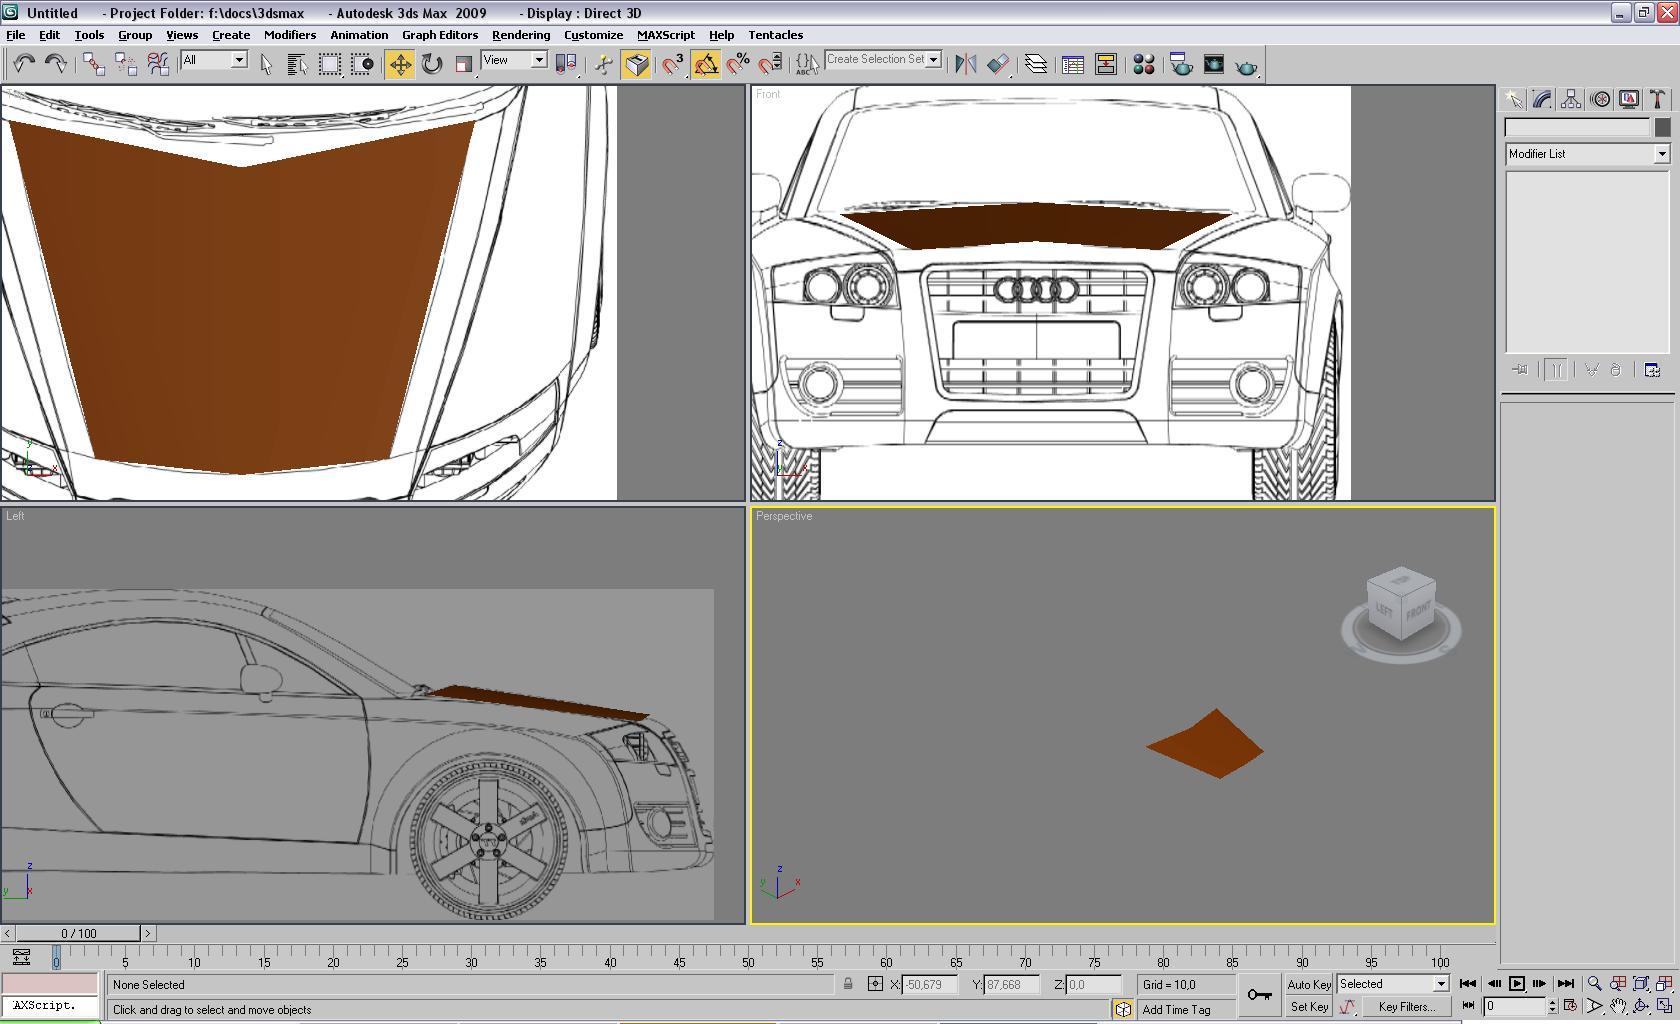
Task: Click the object name field in Modify panel
Action: tap(1578, 127)
